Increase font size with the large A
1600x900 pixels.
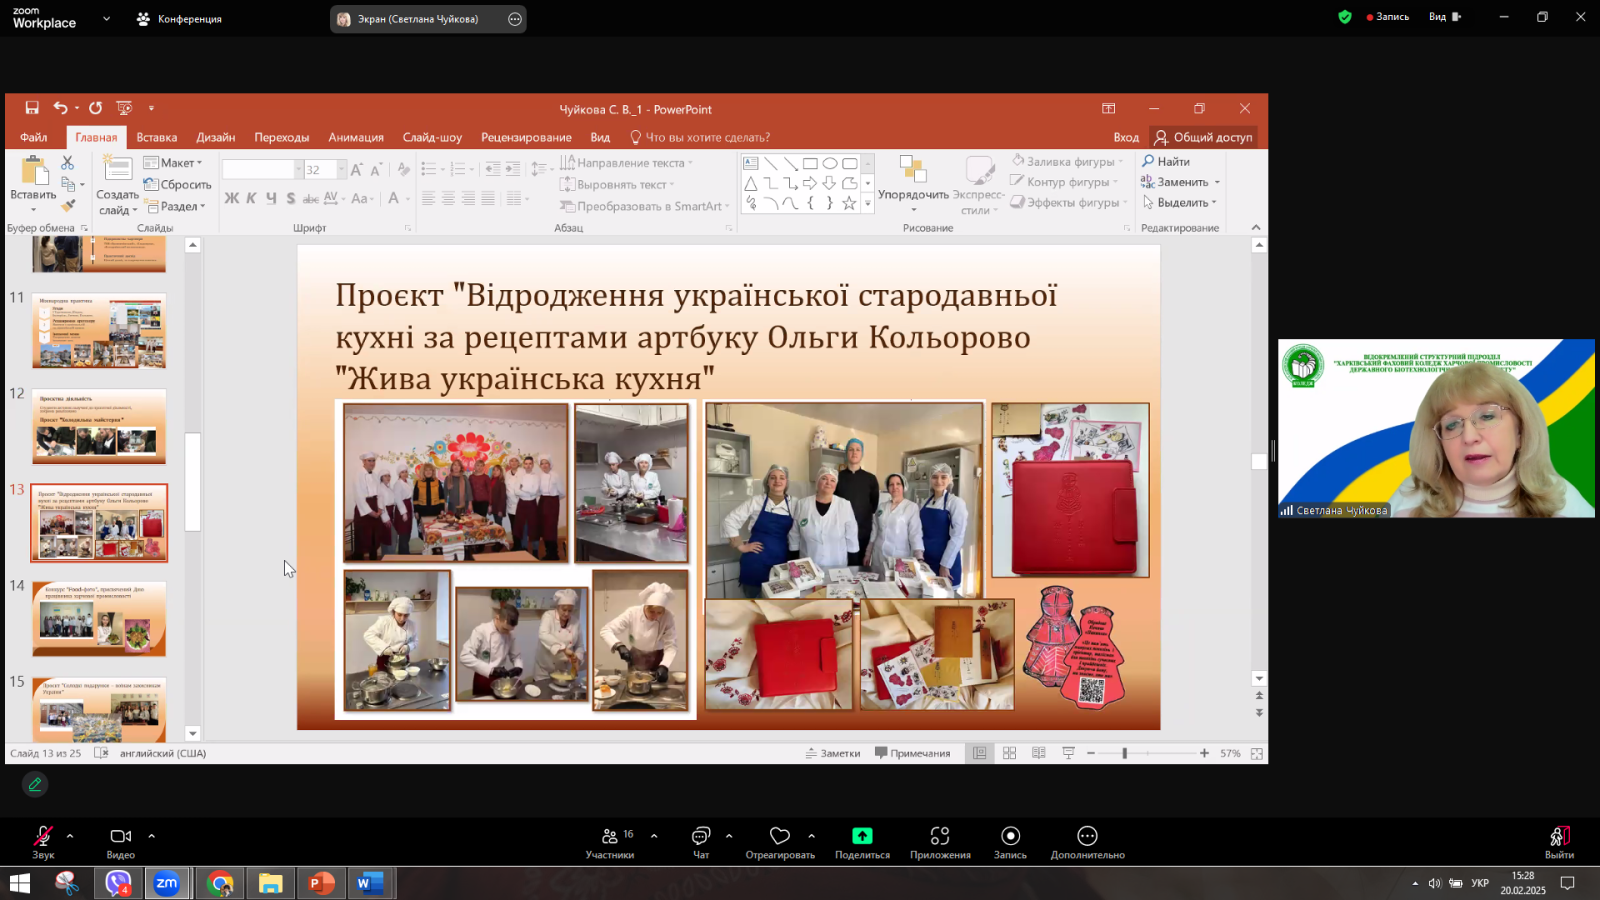tap(356, 170)
